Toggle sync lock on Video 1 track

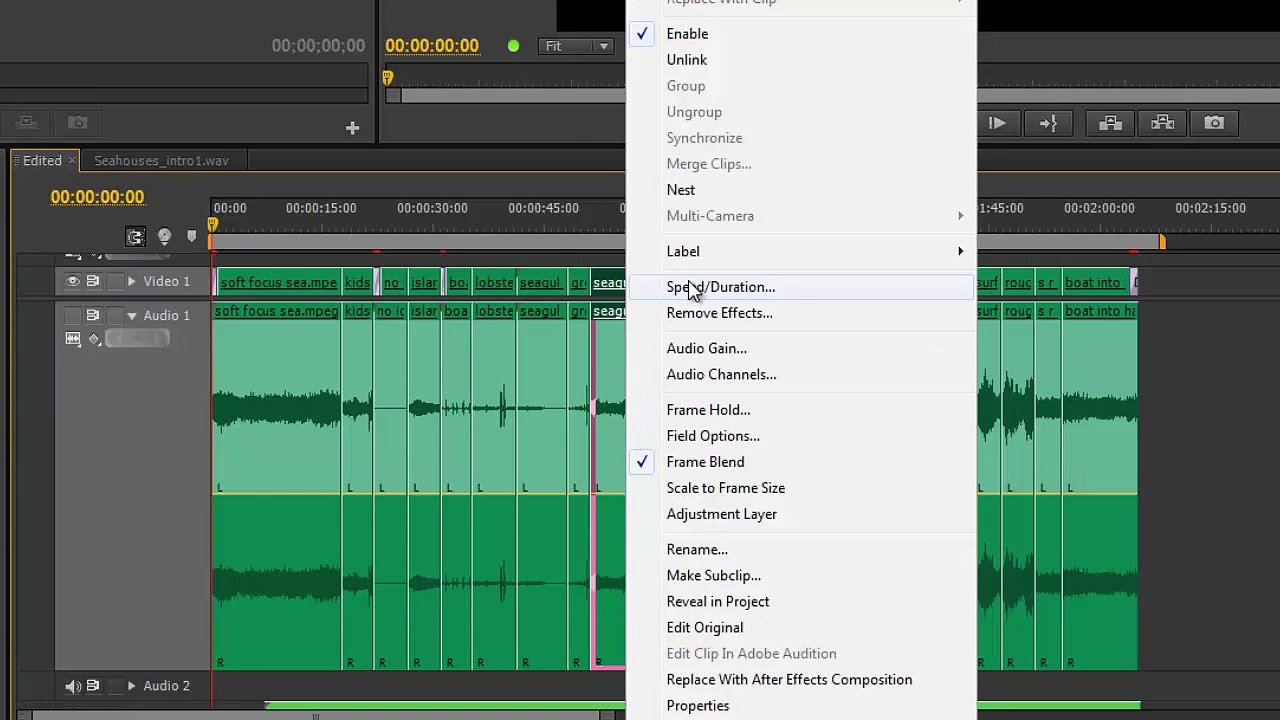coord(92,282)
